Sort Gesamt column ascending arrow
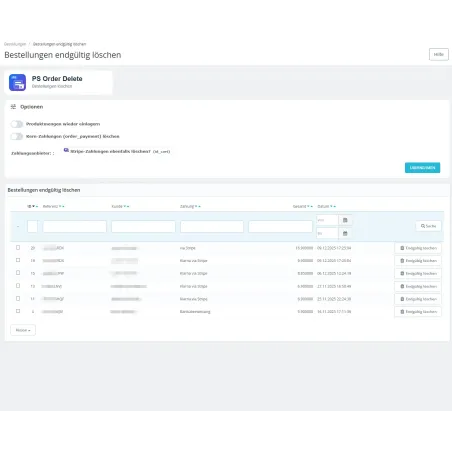Screen dimensions: 452x452 [x=312, y=206]
